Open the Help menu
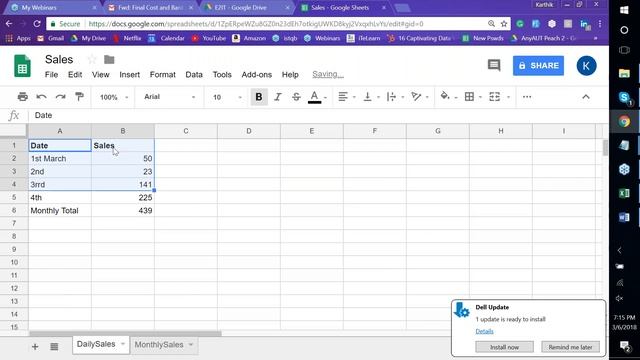Screen dimensions: 640x360 [x=290, y=75]
